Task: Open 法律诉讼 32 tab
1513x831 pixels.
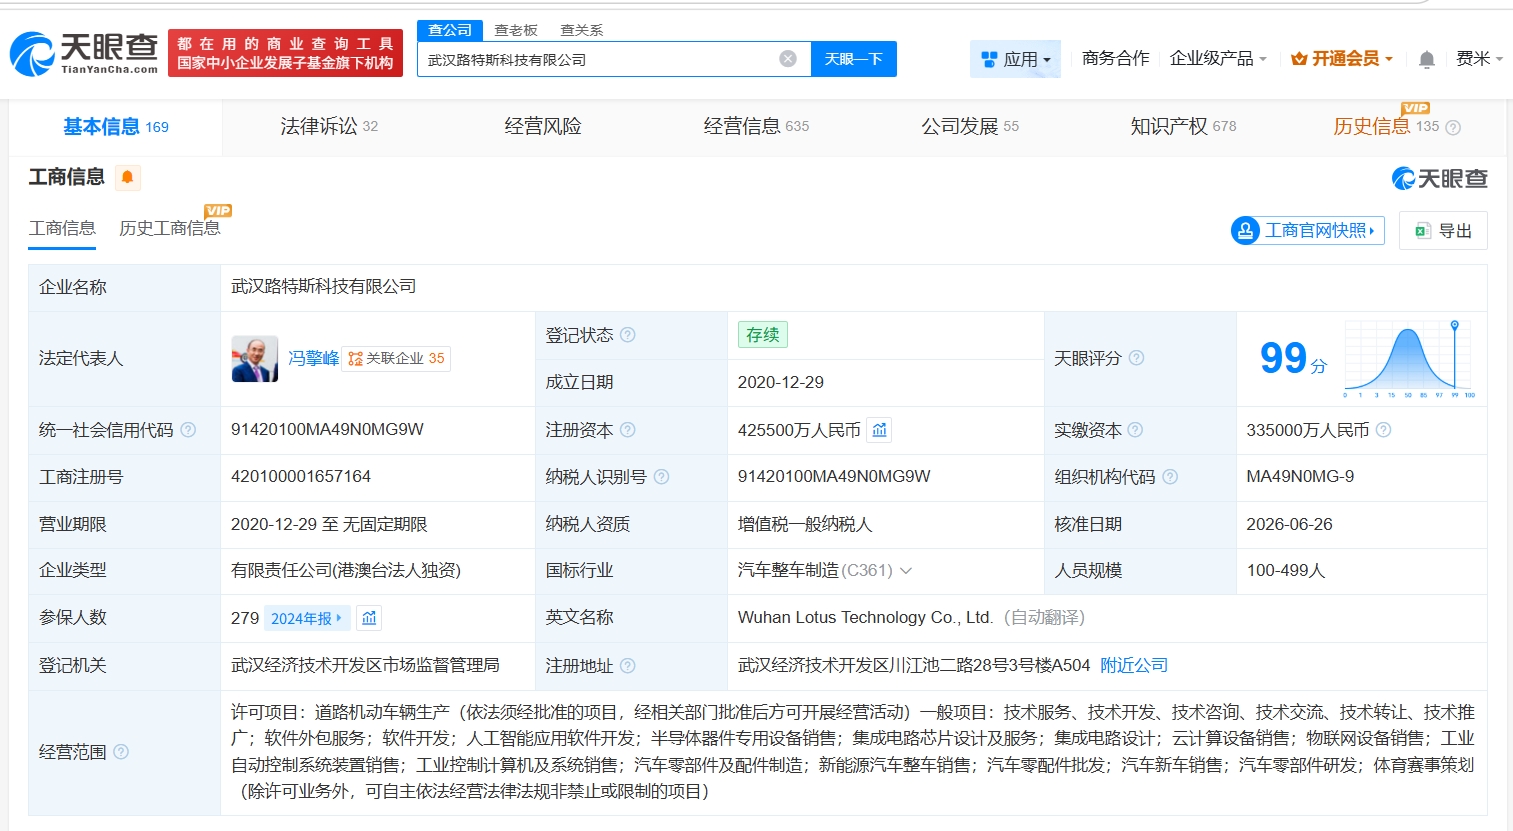Action: pyautogui.click(x=329, y=127)
